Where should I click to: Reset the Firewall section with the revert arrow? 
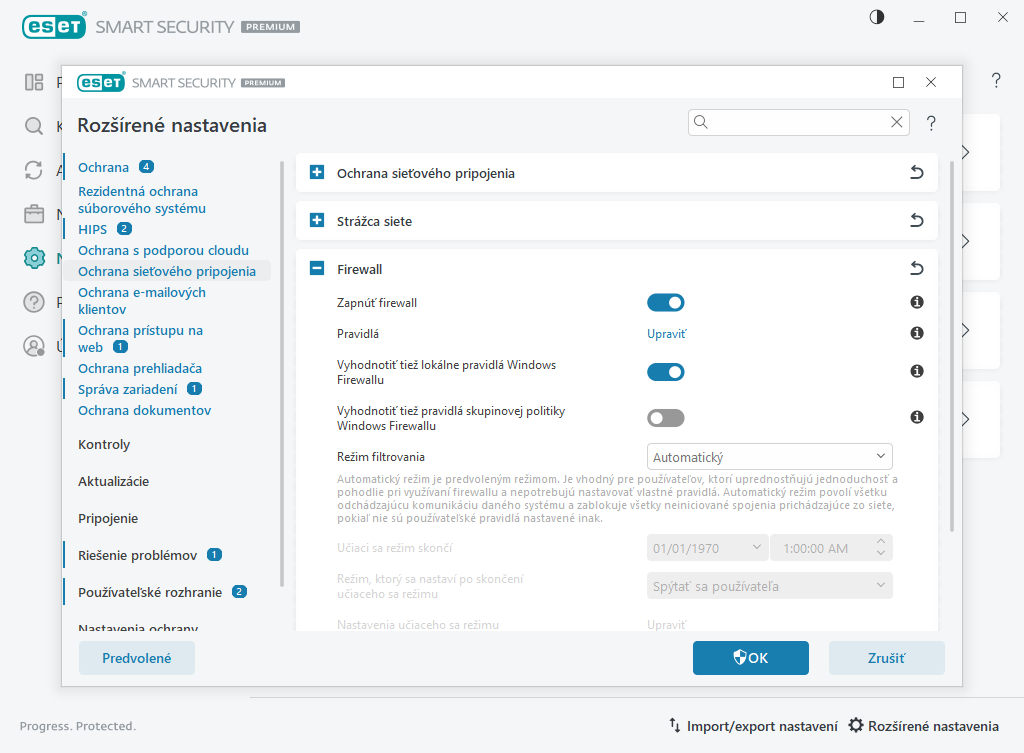coord(916,269)
